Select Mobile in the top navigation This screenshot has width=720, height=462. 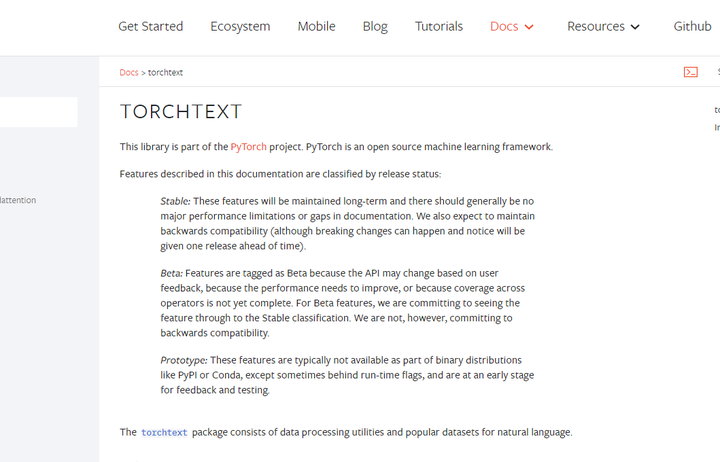(x=316, y=26)
